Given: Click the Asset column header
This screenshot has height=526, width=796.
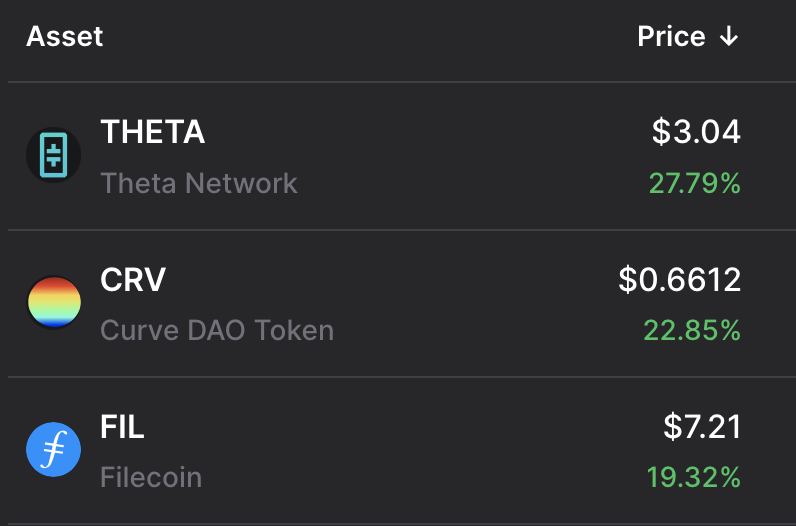Looking at the screenshot, I should tap(65, 37).
